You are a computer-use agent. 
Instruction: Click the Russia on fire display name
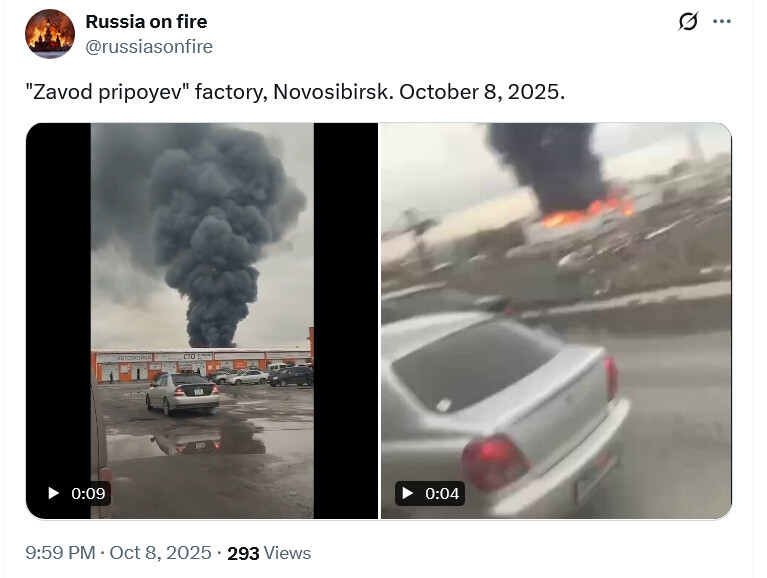[146, 22]
